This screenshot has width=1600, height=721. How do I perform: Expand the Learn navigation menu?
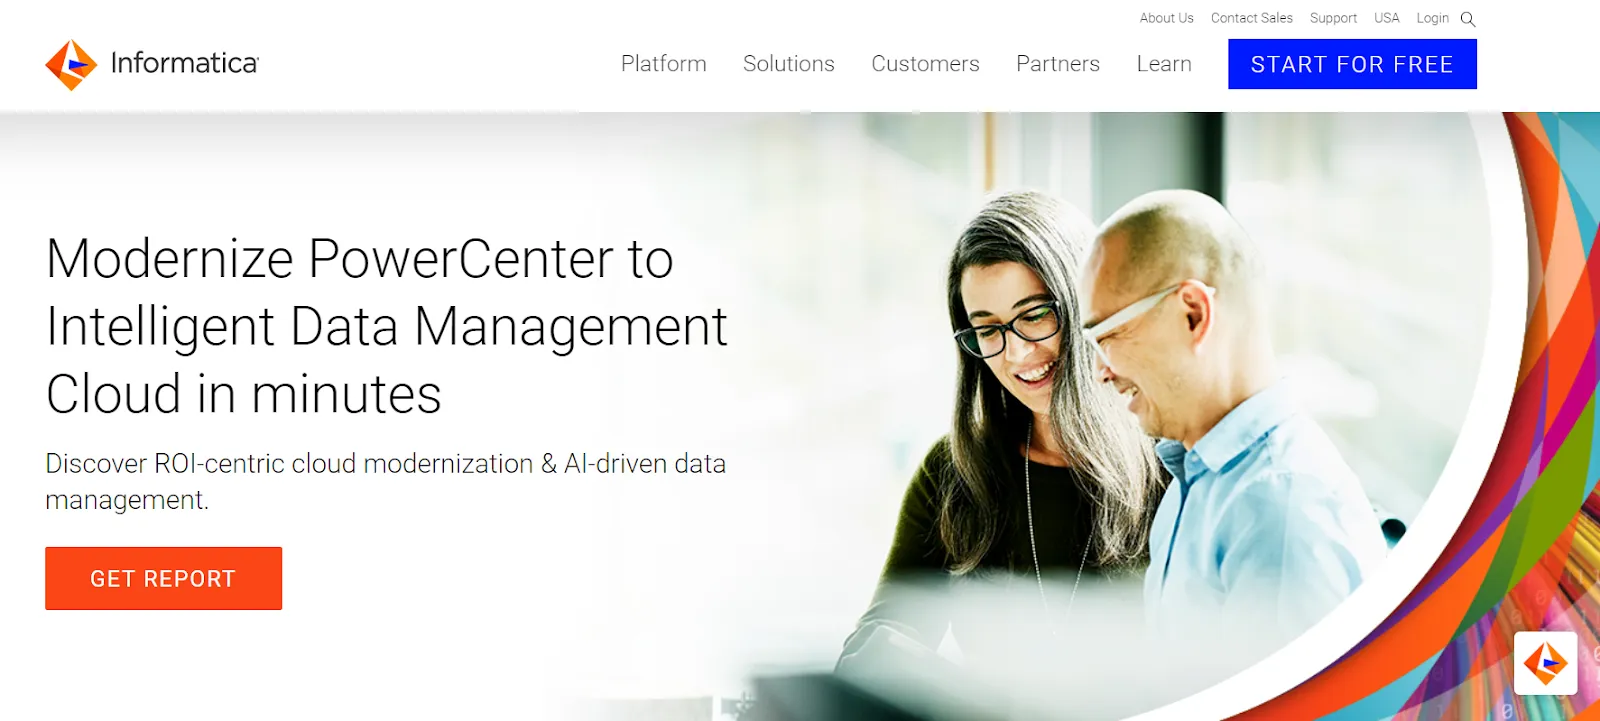click(1164, 64)
